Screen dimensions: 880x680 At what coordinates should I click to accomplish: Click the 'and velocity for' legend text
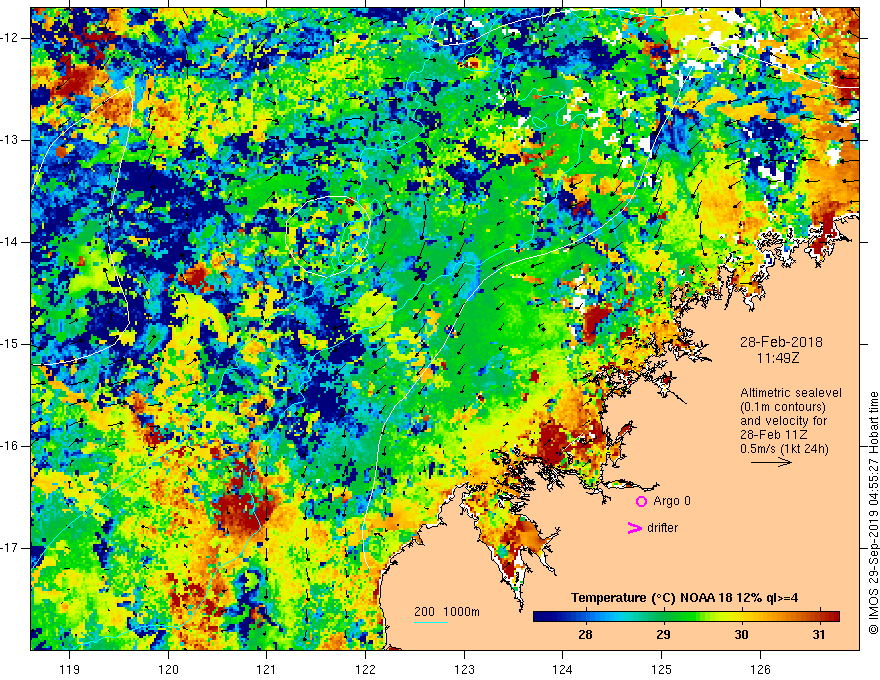click(783, 421)
